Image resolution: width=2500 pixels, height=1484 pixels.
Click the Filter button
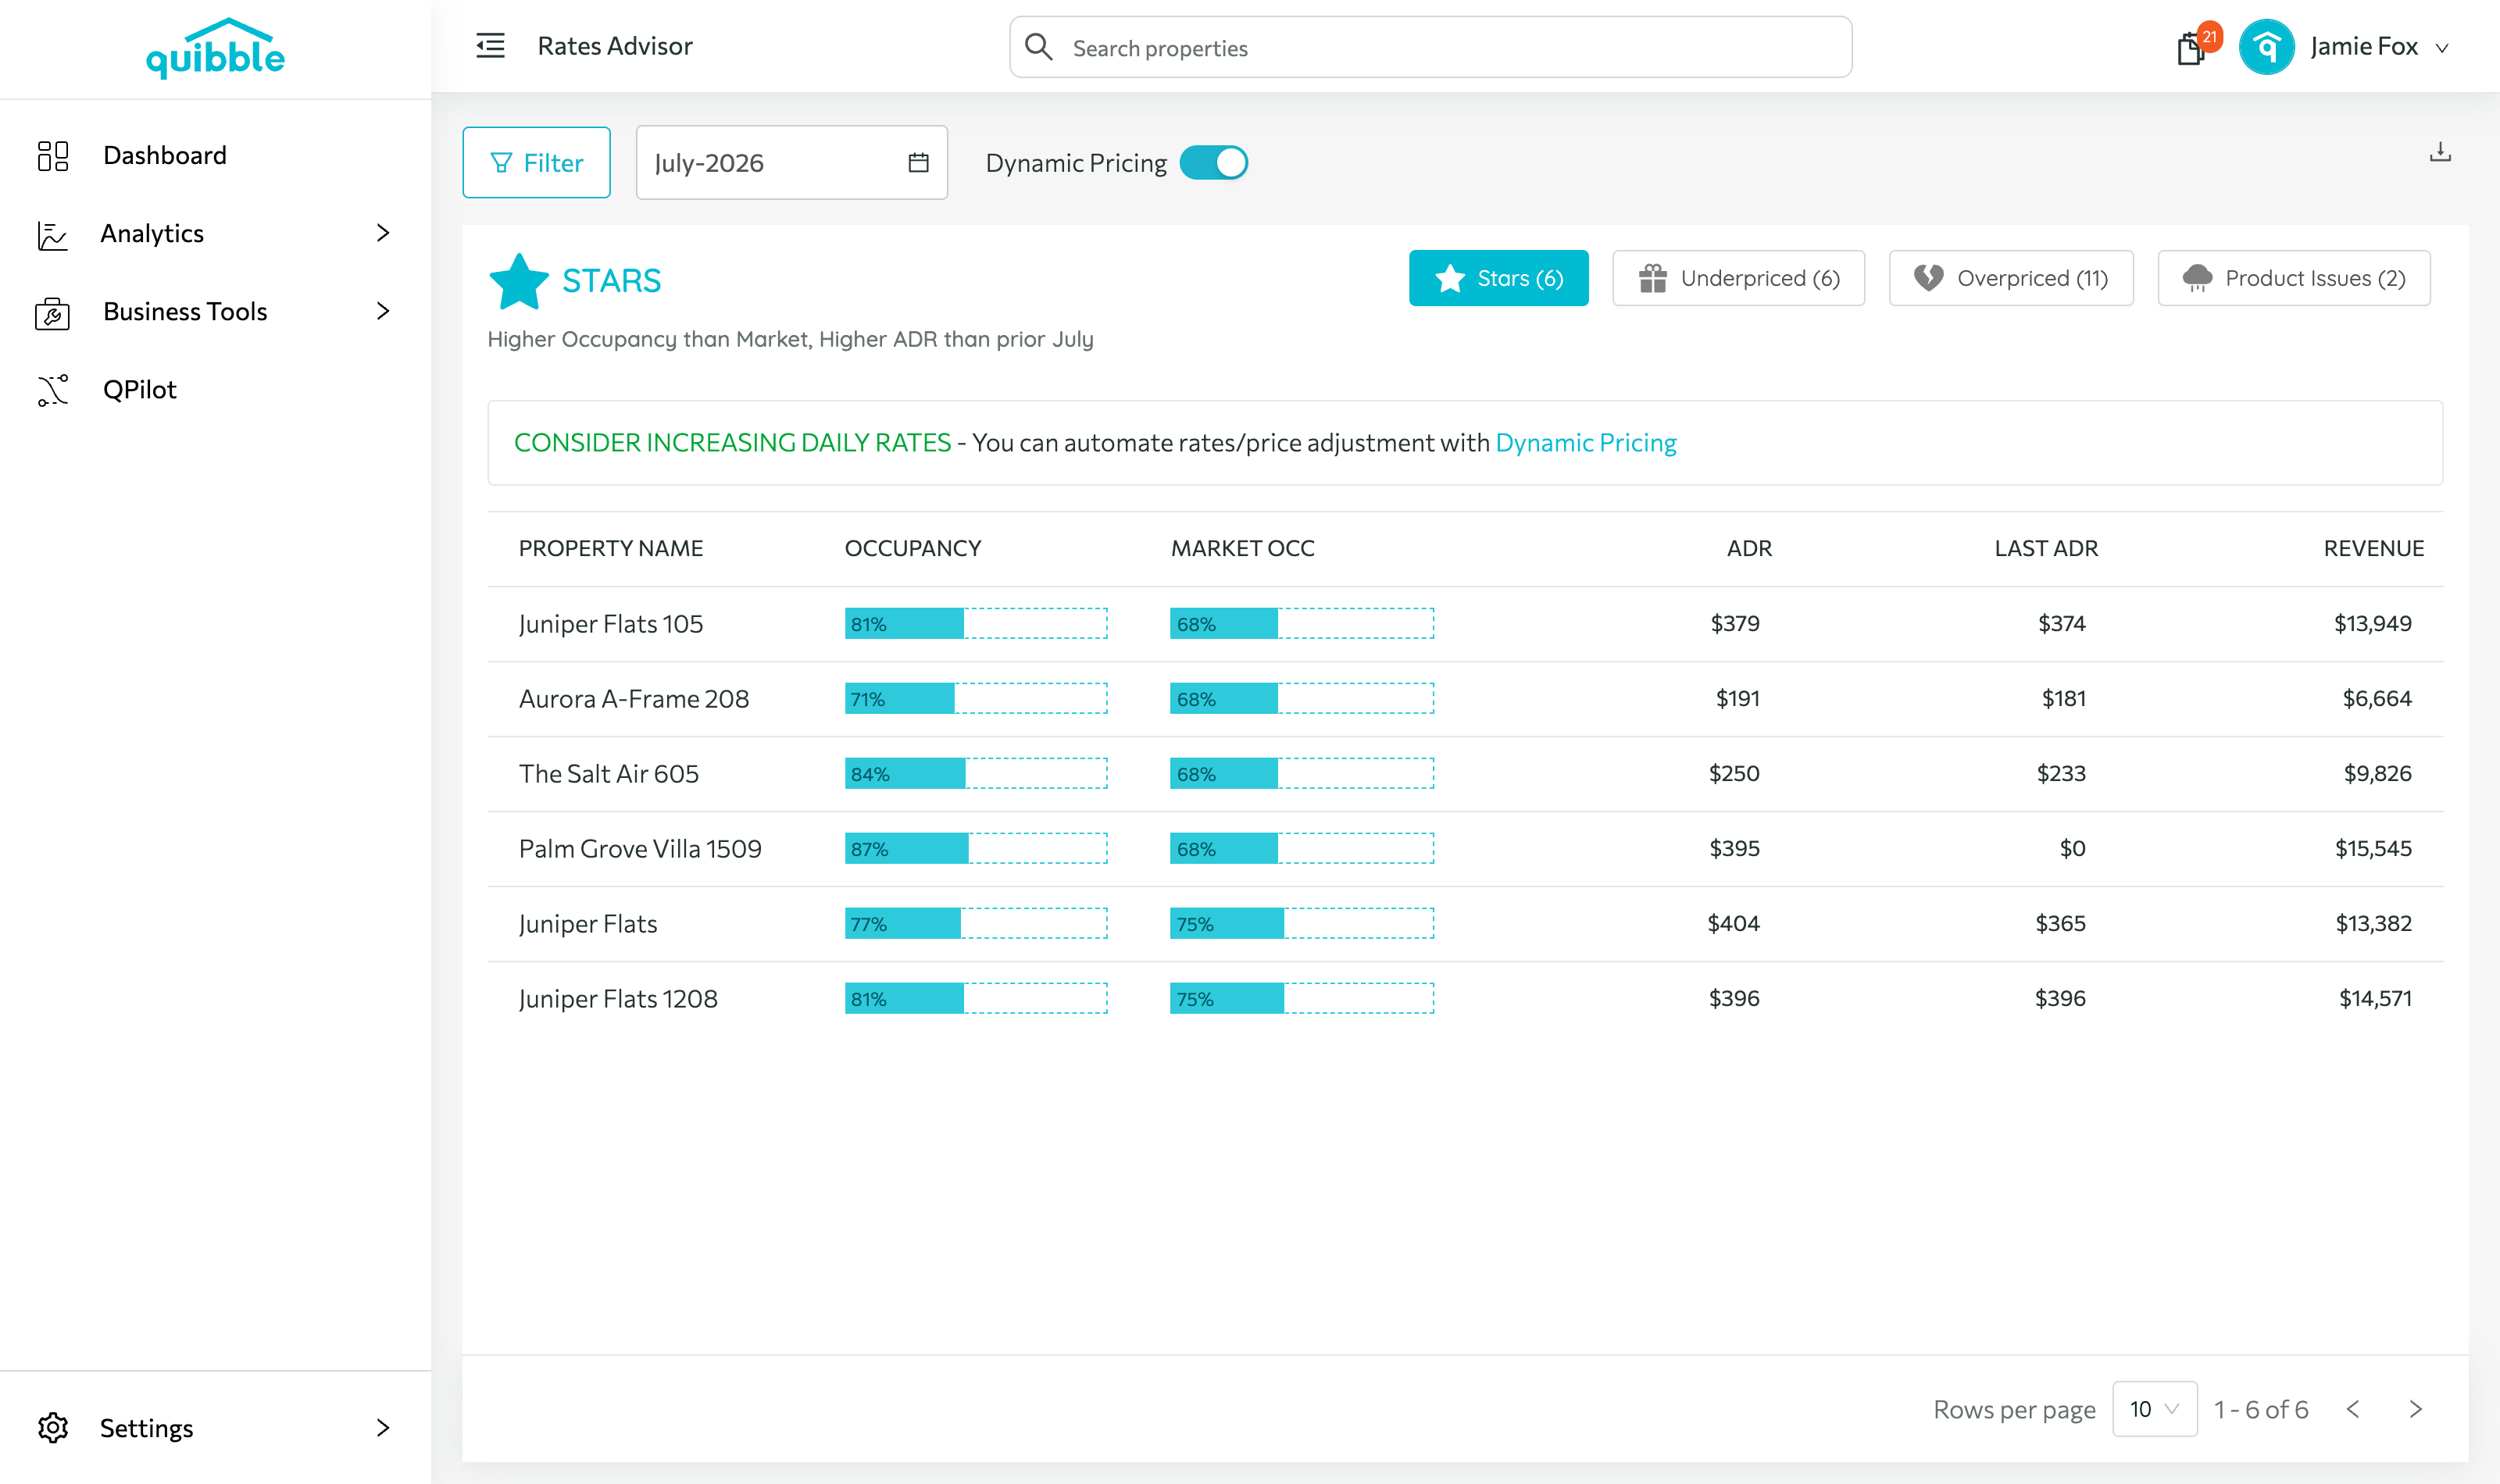coord(536,162)
